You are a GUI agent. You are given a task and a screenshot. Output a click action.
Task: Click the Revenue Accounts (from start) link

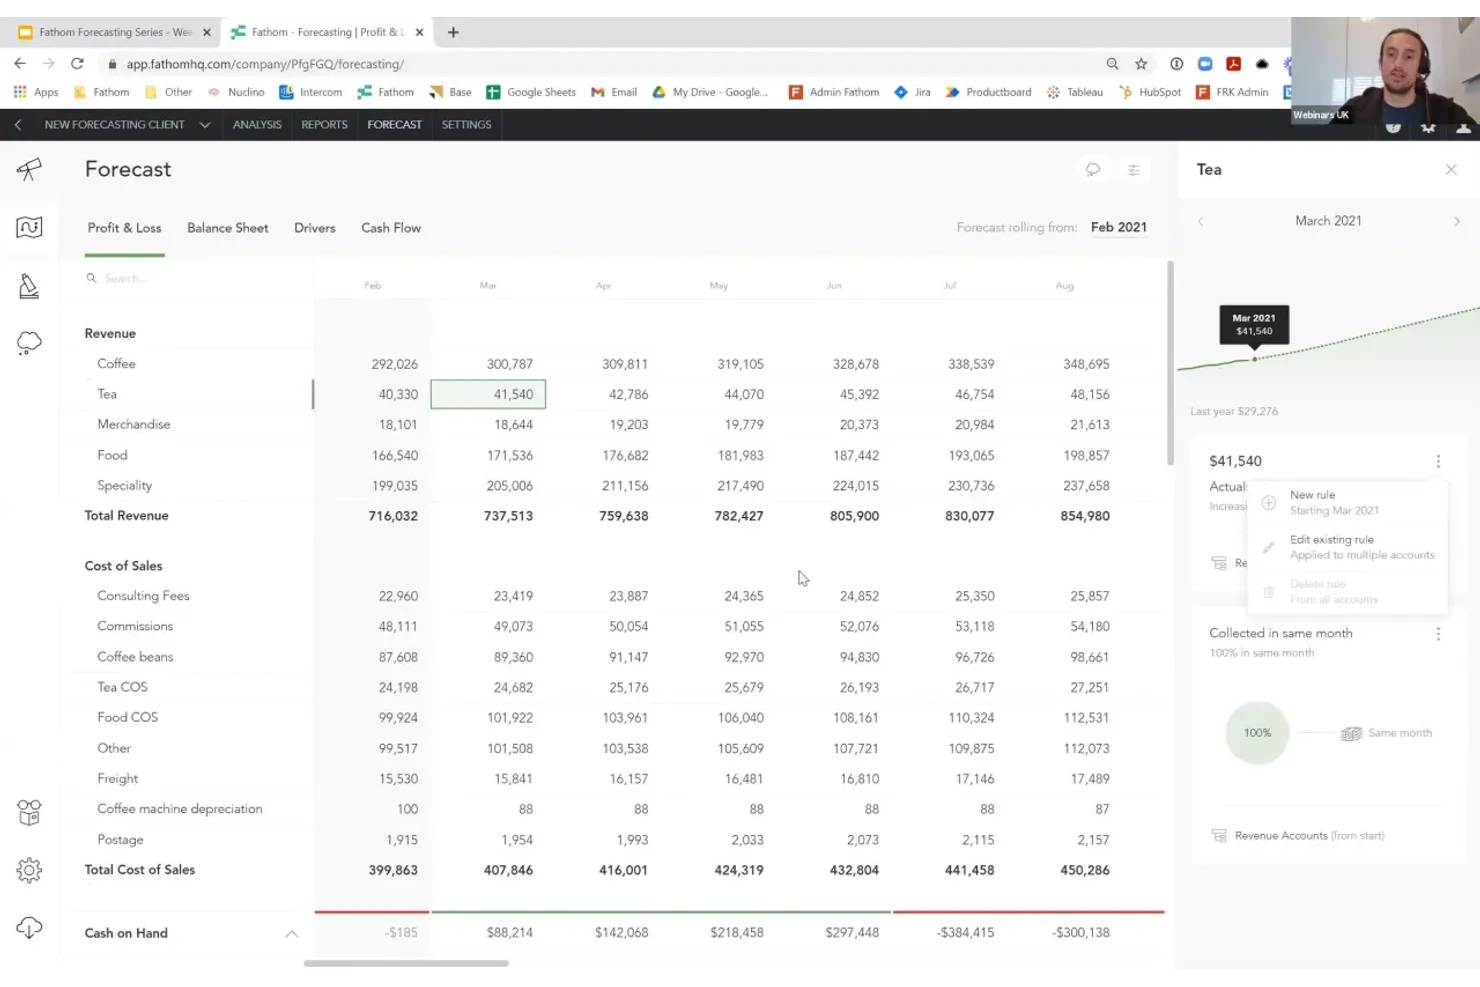coord(1309,835)
